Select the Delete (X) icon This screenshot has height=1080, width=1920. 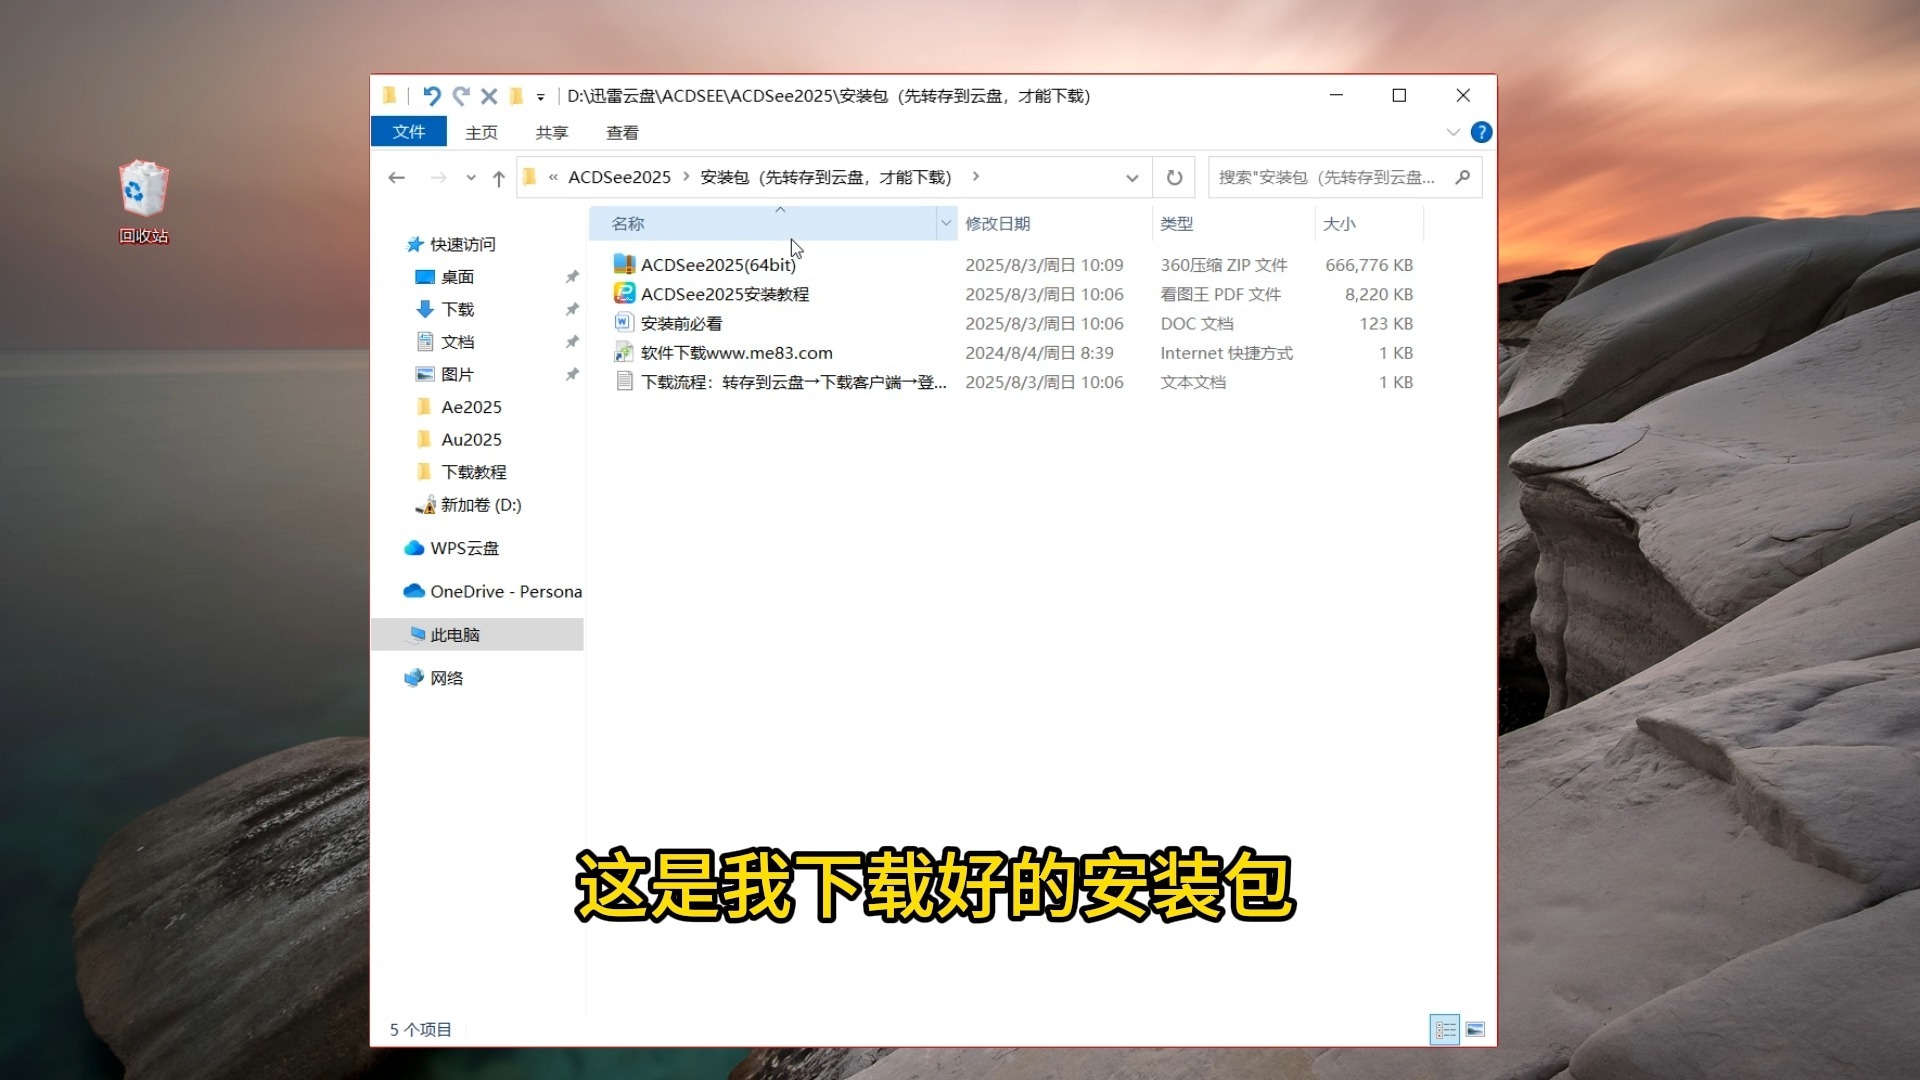pos(489,96)
